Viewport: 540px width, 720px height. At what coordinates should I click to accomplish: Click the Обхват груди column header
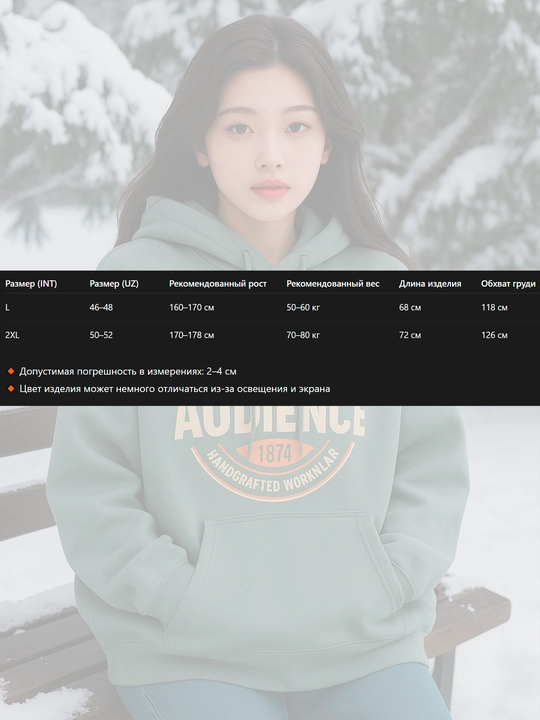508,284
